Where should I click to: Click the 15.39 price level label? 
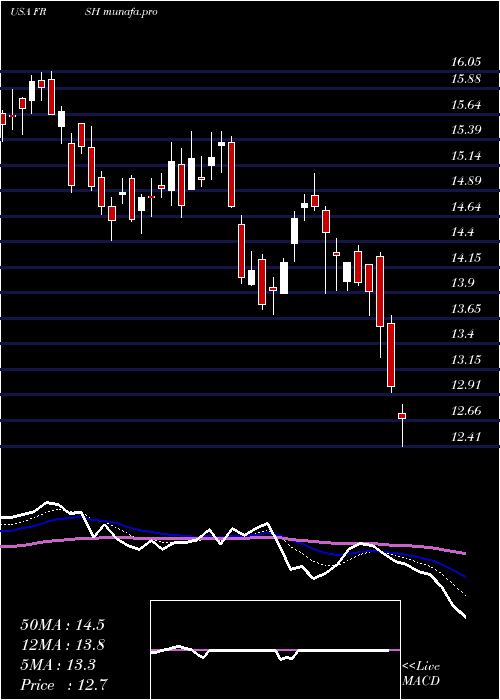[466, 130]
